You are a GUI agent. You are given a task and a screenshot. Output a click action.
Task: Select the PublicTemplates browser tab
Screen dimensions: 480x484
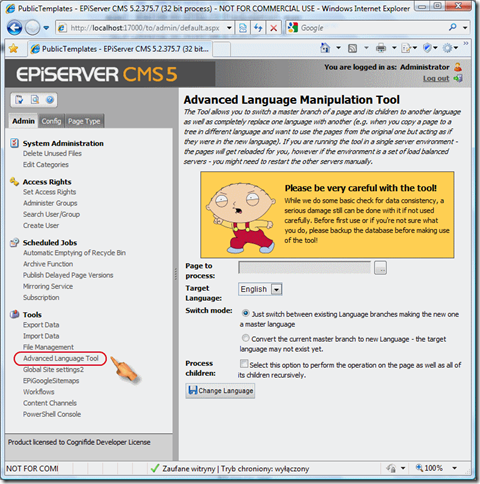pos(120,49)
